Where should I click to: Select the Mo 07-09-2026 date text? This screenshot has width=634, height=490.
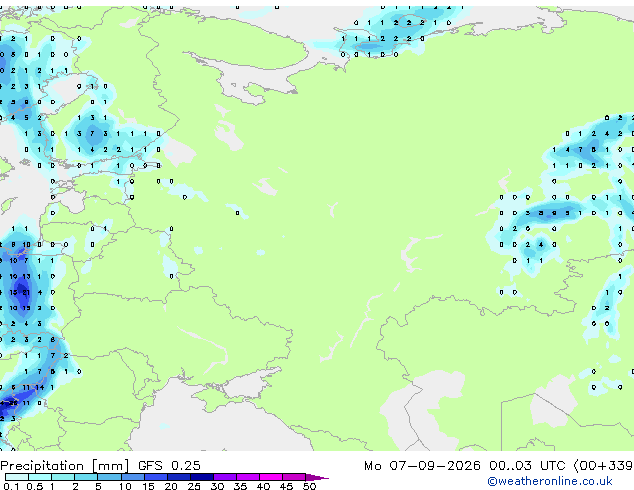422,466
